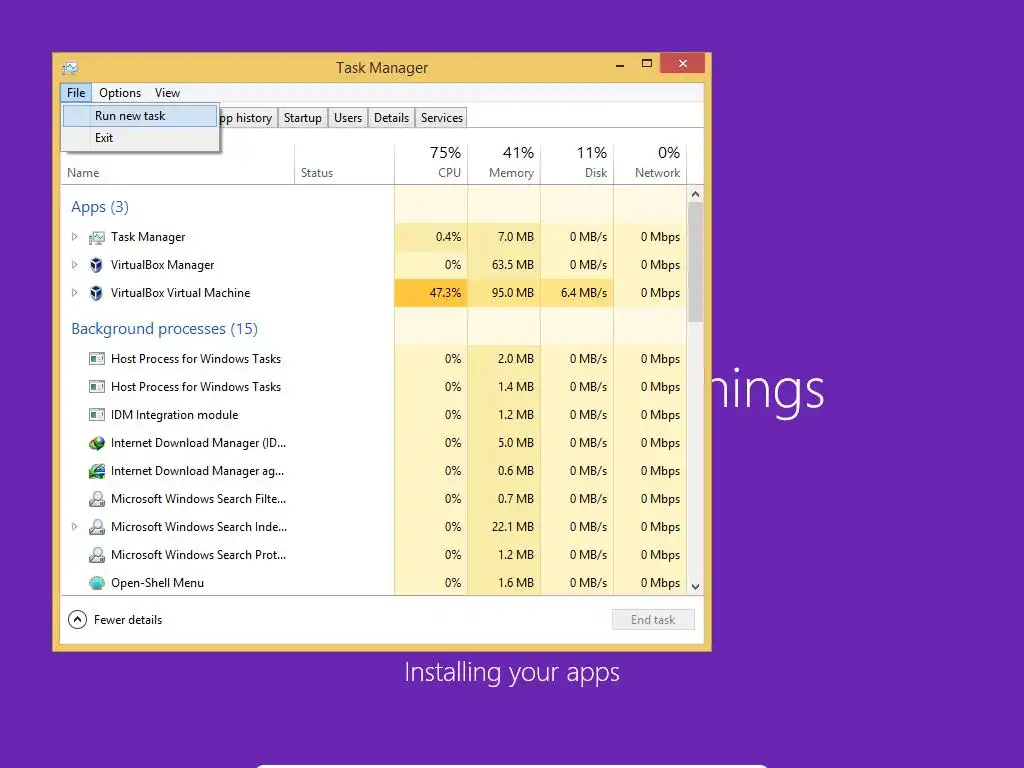The width and height of the screenshot is (1024, 768).
Task: Expand the Task Manager app row
Action: tap(74, 236)
